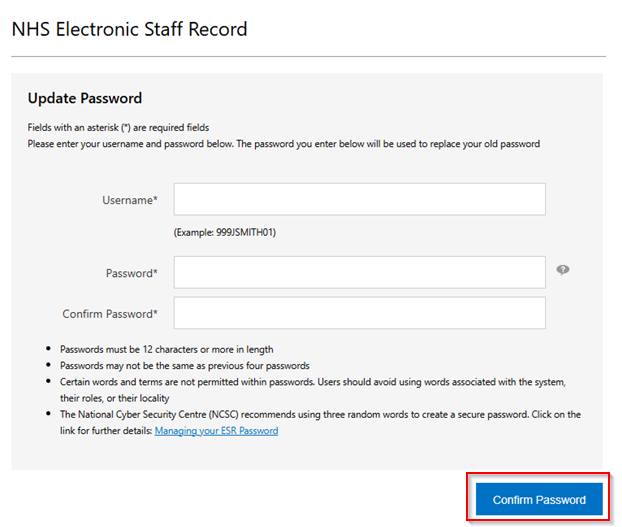
Task: Select the Confirm Password input field
Action: tap(359, 313)
